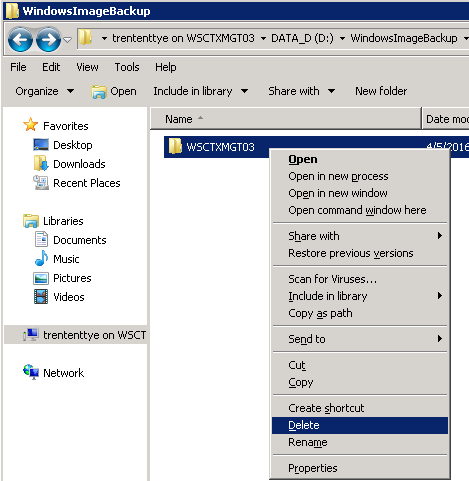Open the Organize dropdown

tap(45, 91)
